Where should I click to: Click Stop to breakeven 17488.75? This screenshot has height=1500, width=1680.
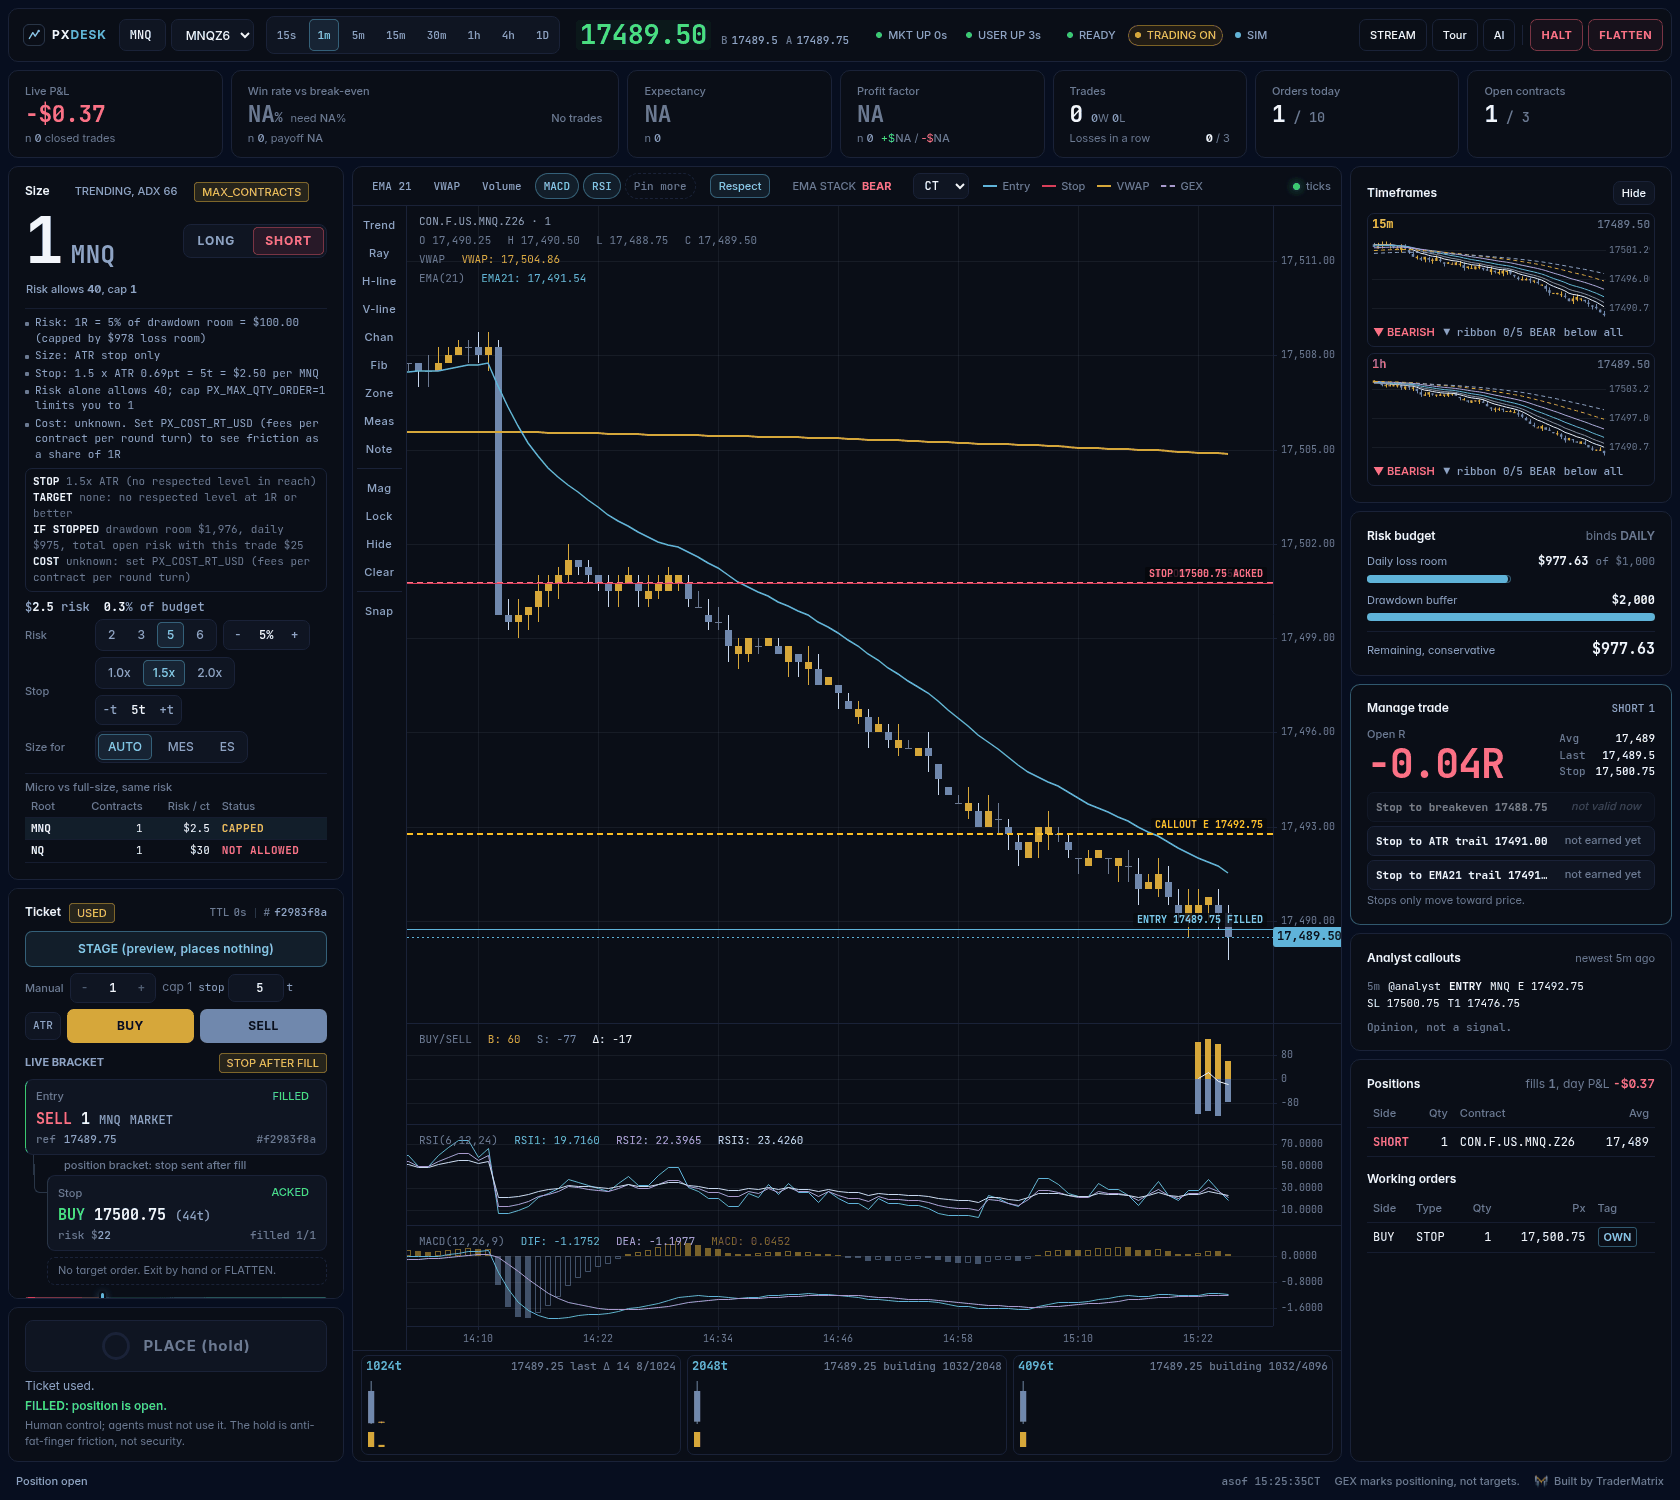1511,807
